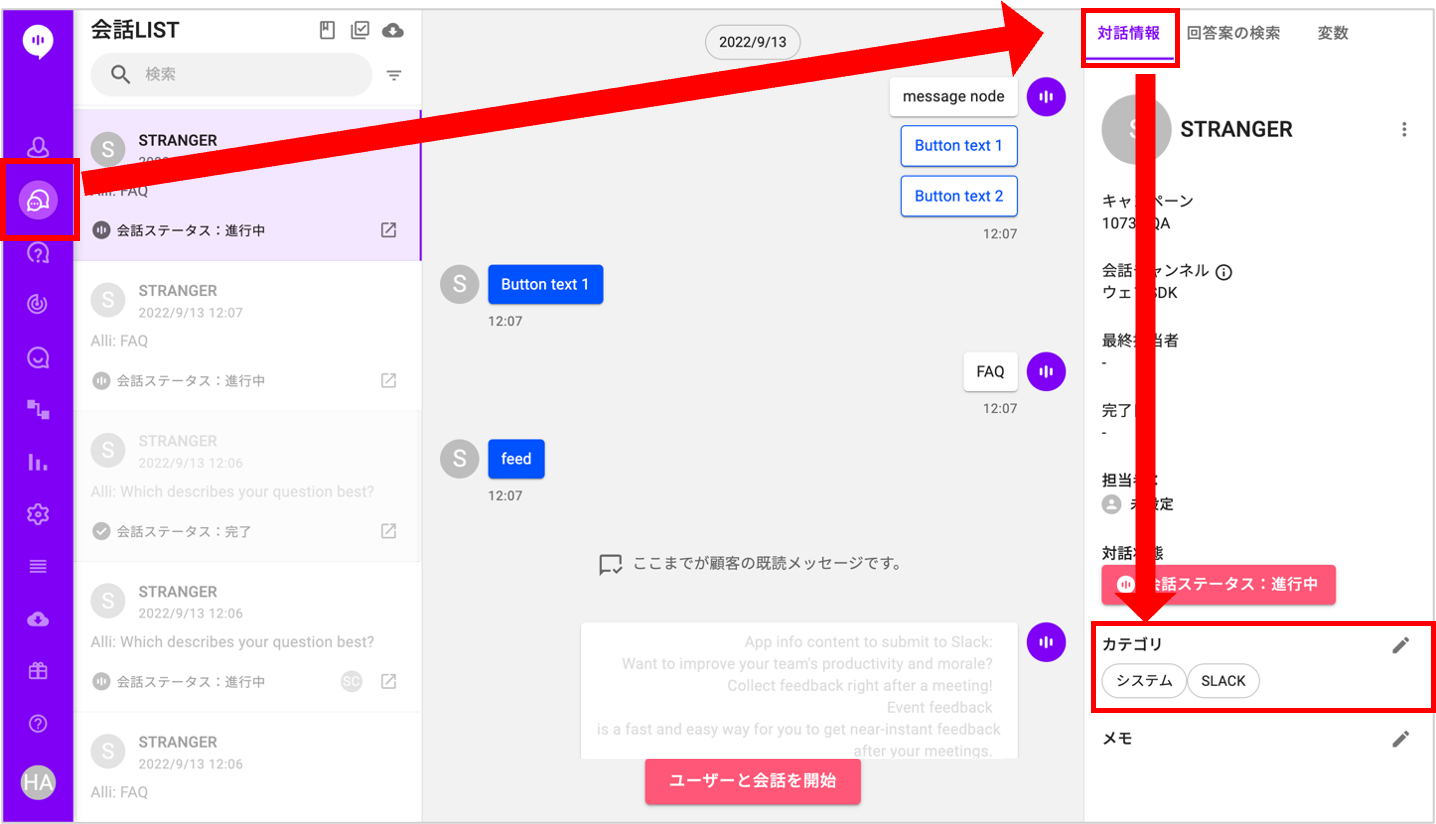Image resolution: width=1436 pixels, height=824 pixels.
Task: Click the download cloud icon above the conversation list
Action: pyautogui.click(x=393, y=30)
